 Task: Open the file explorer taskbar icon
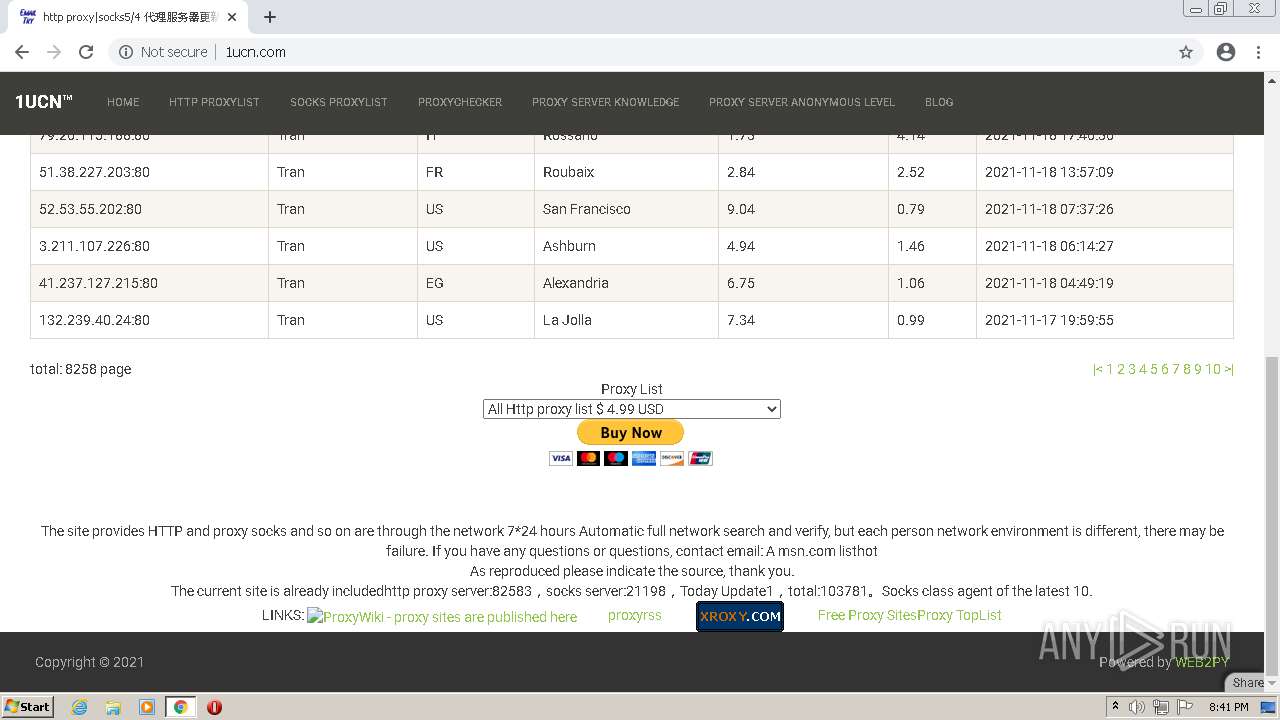[113, 707]
